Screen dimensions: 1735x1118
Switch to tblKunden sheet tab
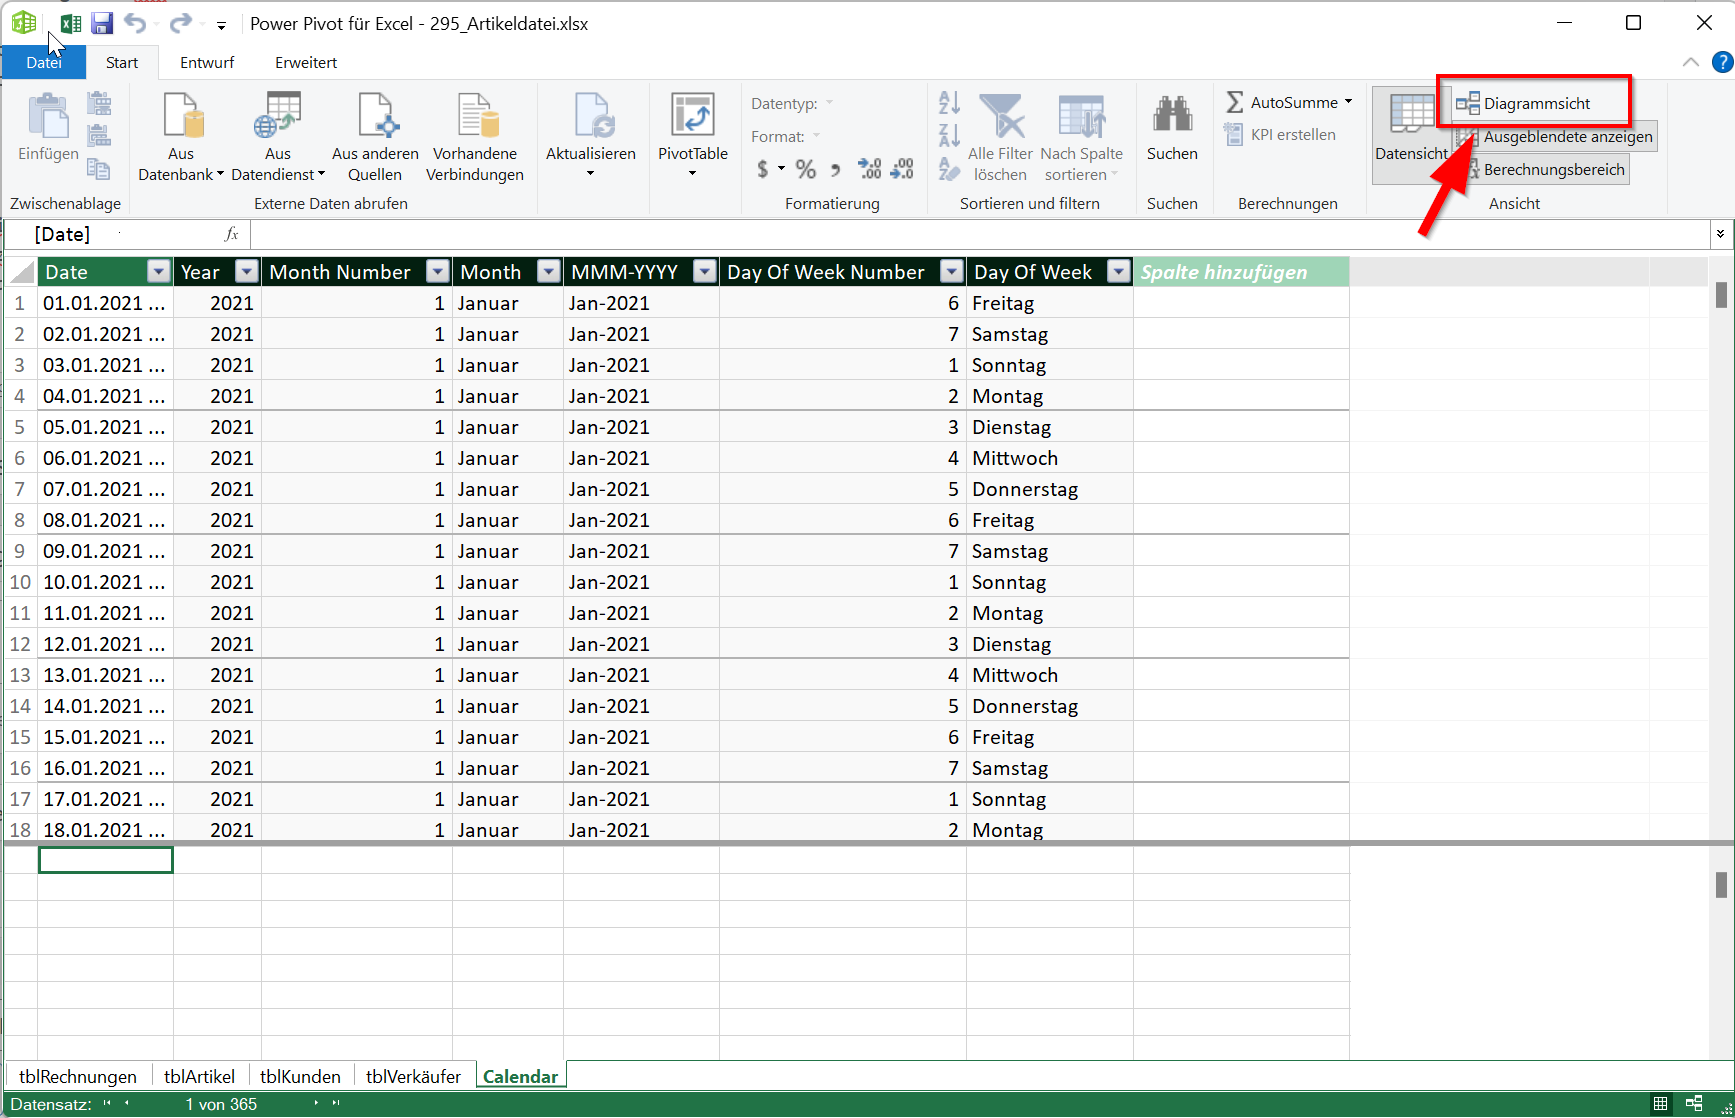(x=300, y=1076)
